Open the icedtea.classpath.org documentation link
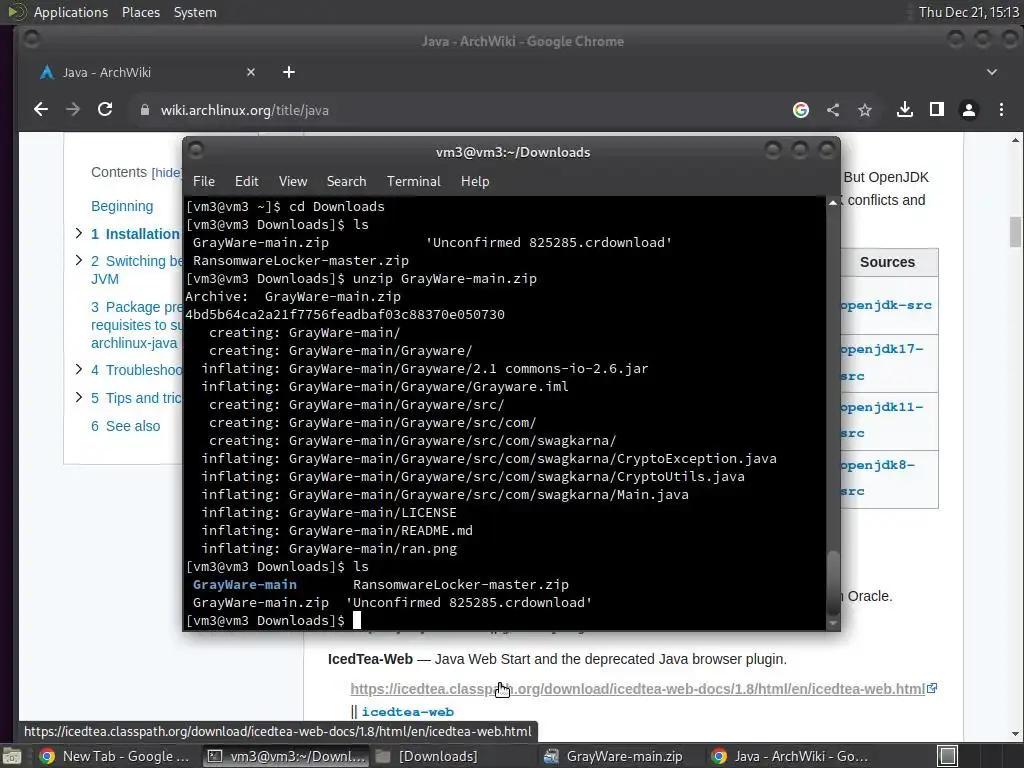Viewport: 1024px width, 768px height. pos(637,689)
